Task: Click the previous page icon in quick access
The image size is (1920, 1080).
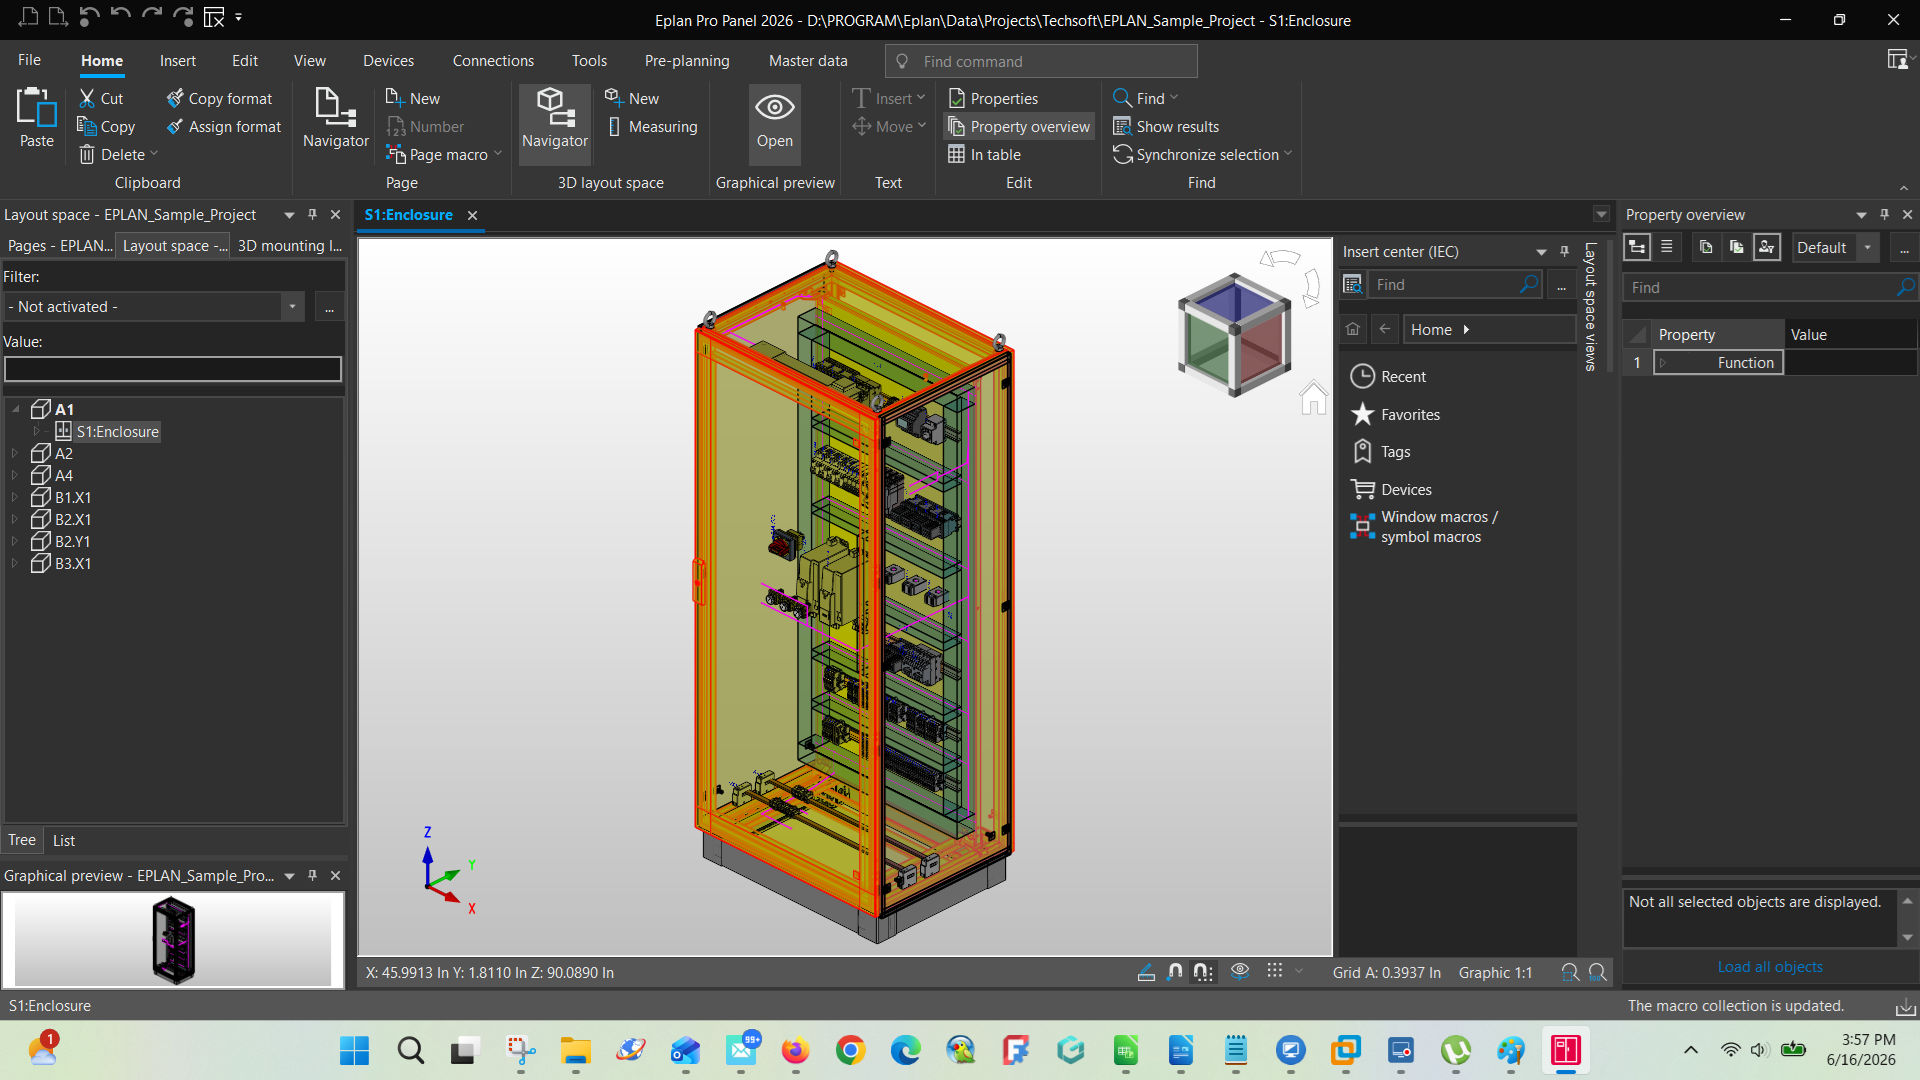Action: pos(29,17)
